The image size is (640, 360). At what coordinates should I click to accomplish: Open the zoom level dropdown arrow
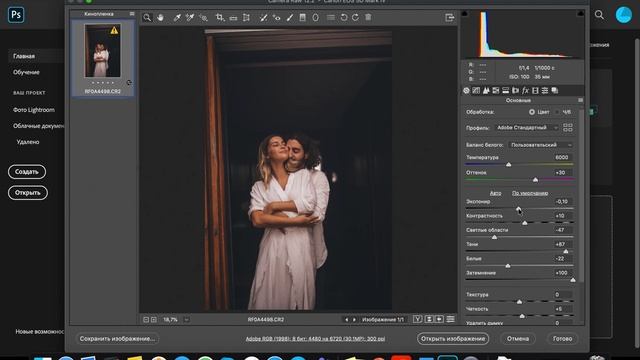186,320
